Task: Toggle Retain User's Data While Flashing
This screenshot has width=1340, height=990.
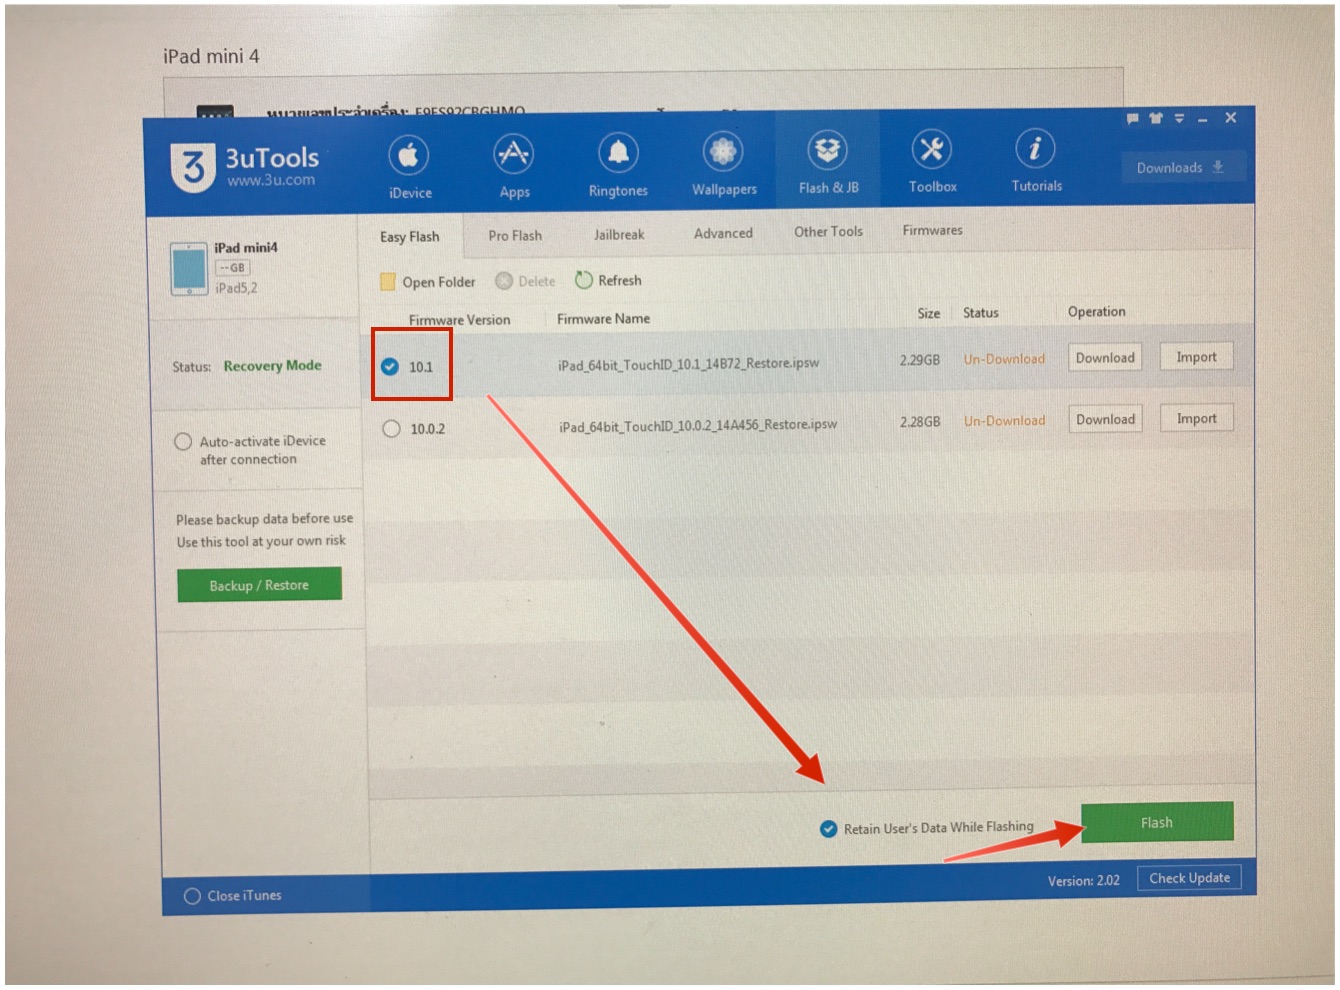Action: (828, 828)
